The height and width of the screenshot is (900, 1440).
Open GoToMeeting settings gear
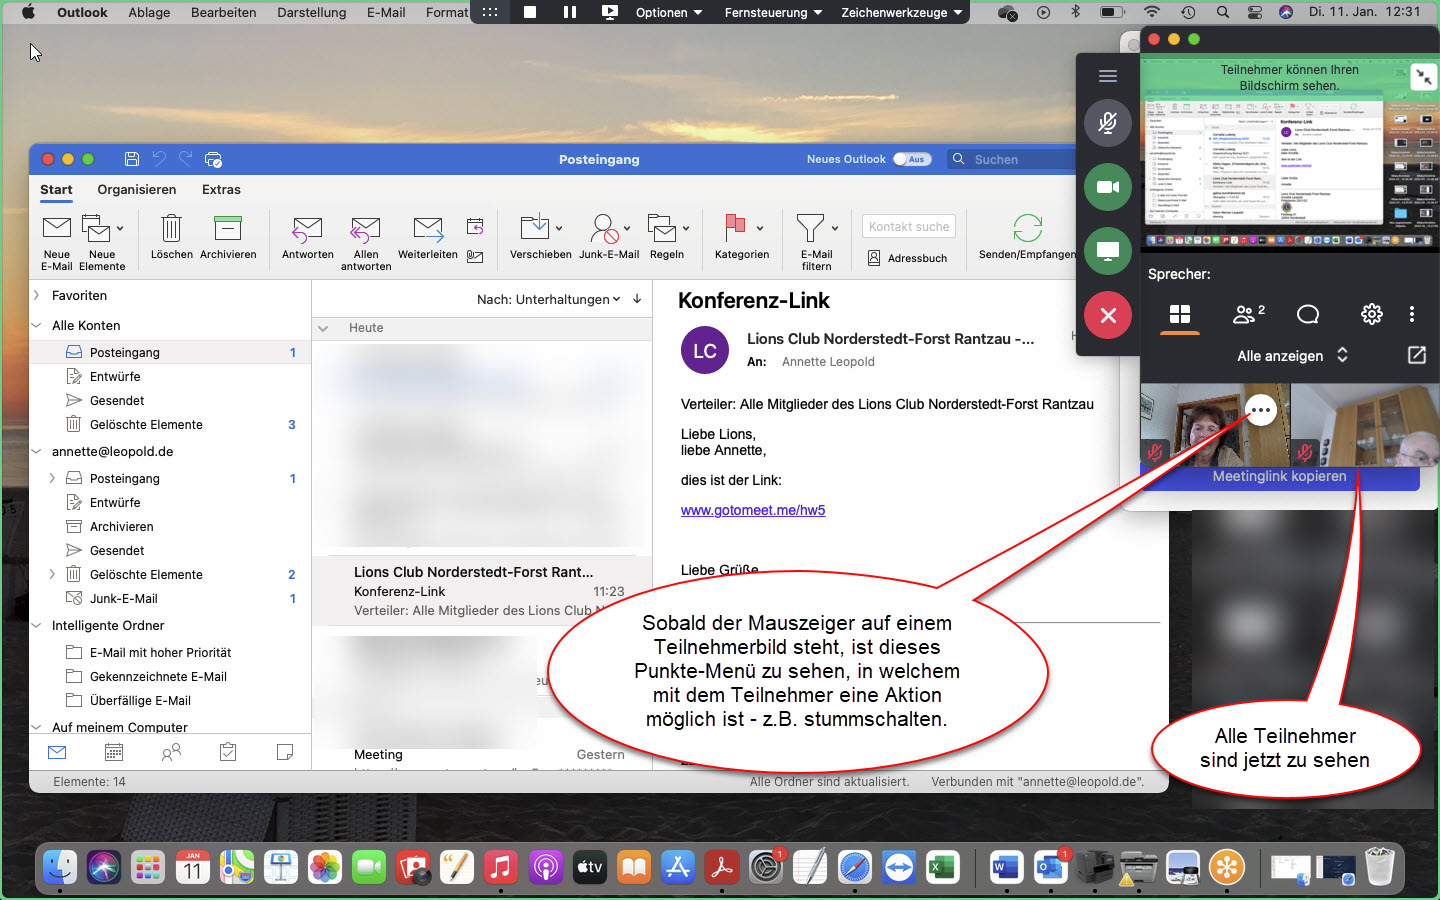pos(1372,314)
